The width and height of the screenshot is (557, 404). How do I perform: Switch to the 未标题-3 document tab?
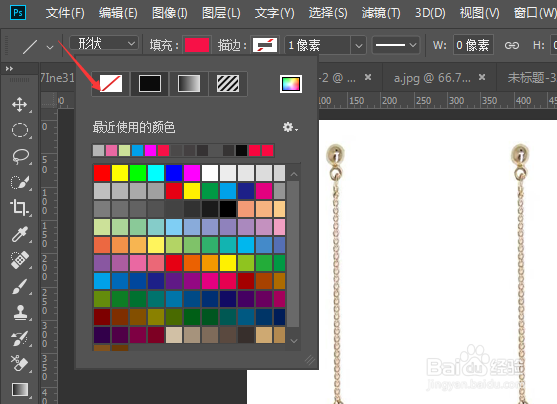[532, 77]
